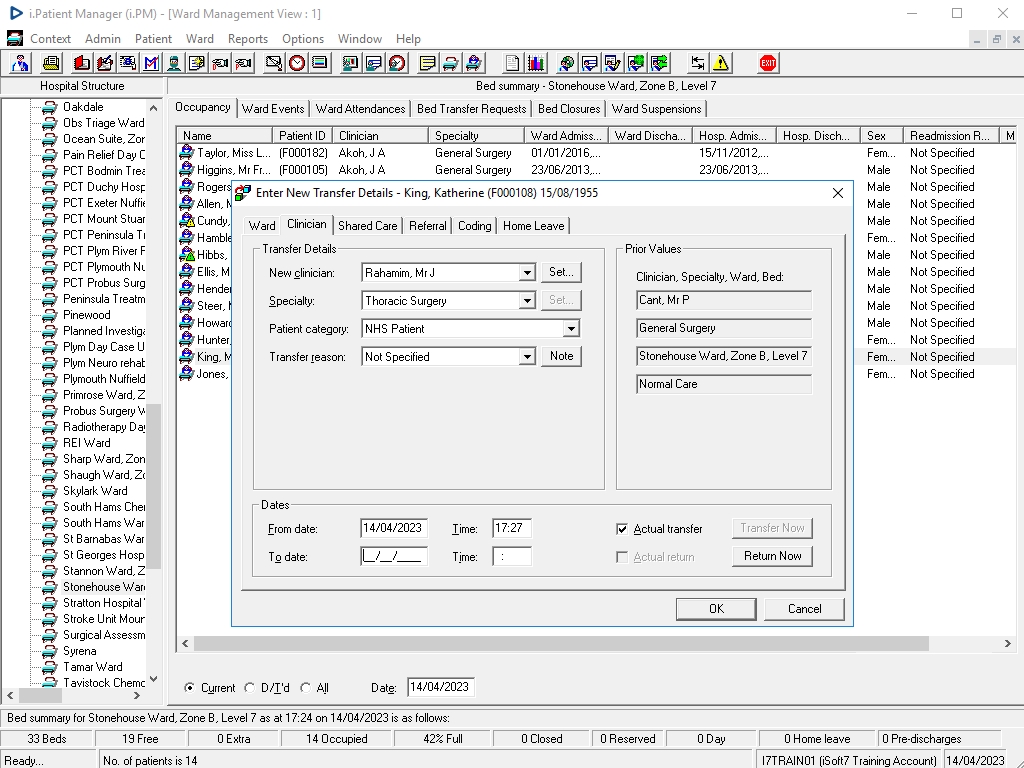Viewport: 1024px width, 768px height.
Task: Switch to the Referral tab
Action: click(x=428, y=226)
